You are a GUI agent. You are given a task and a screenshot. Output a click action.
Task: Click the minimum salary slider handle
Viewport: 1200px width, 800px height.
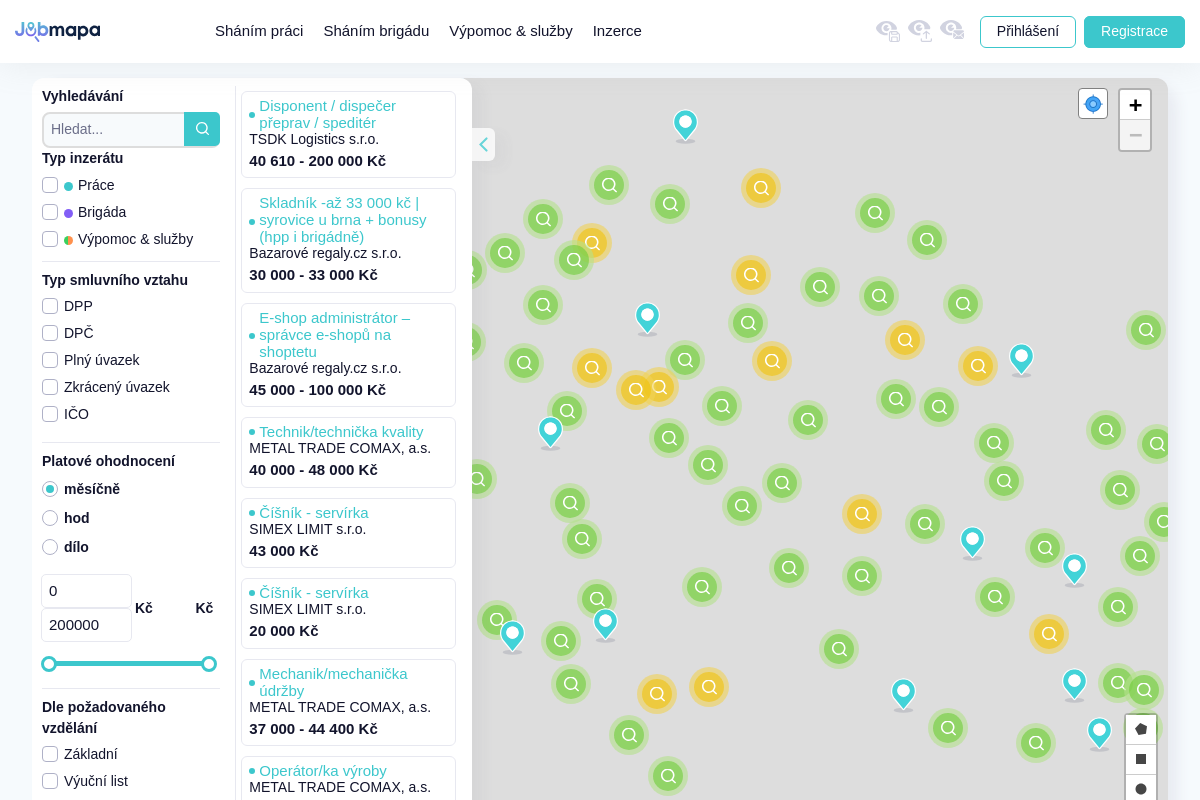49,664
